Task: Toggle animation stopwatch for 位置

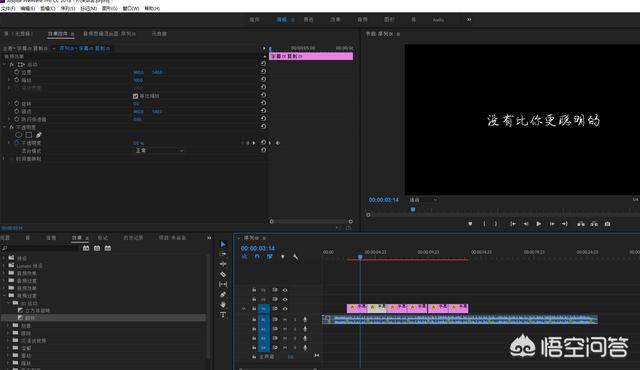Action: tap(17, 72)
